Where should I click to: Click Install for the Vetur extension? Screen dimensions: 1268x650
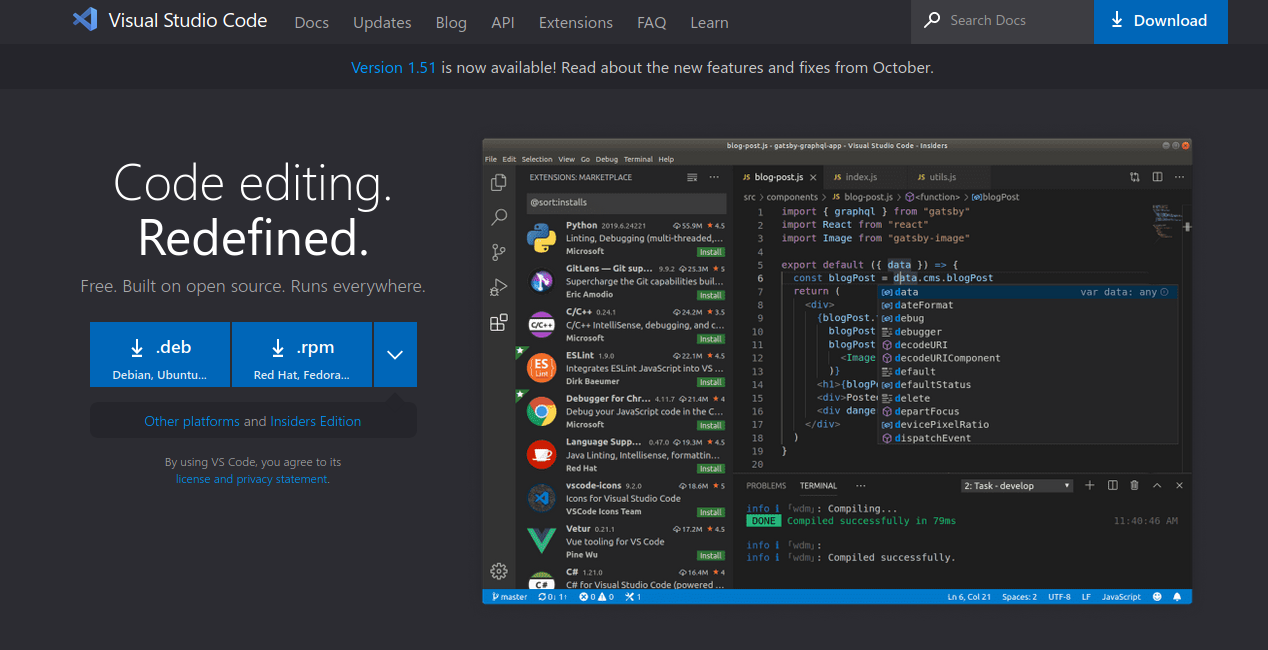coord(711,555)
